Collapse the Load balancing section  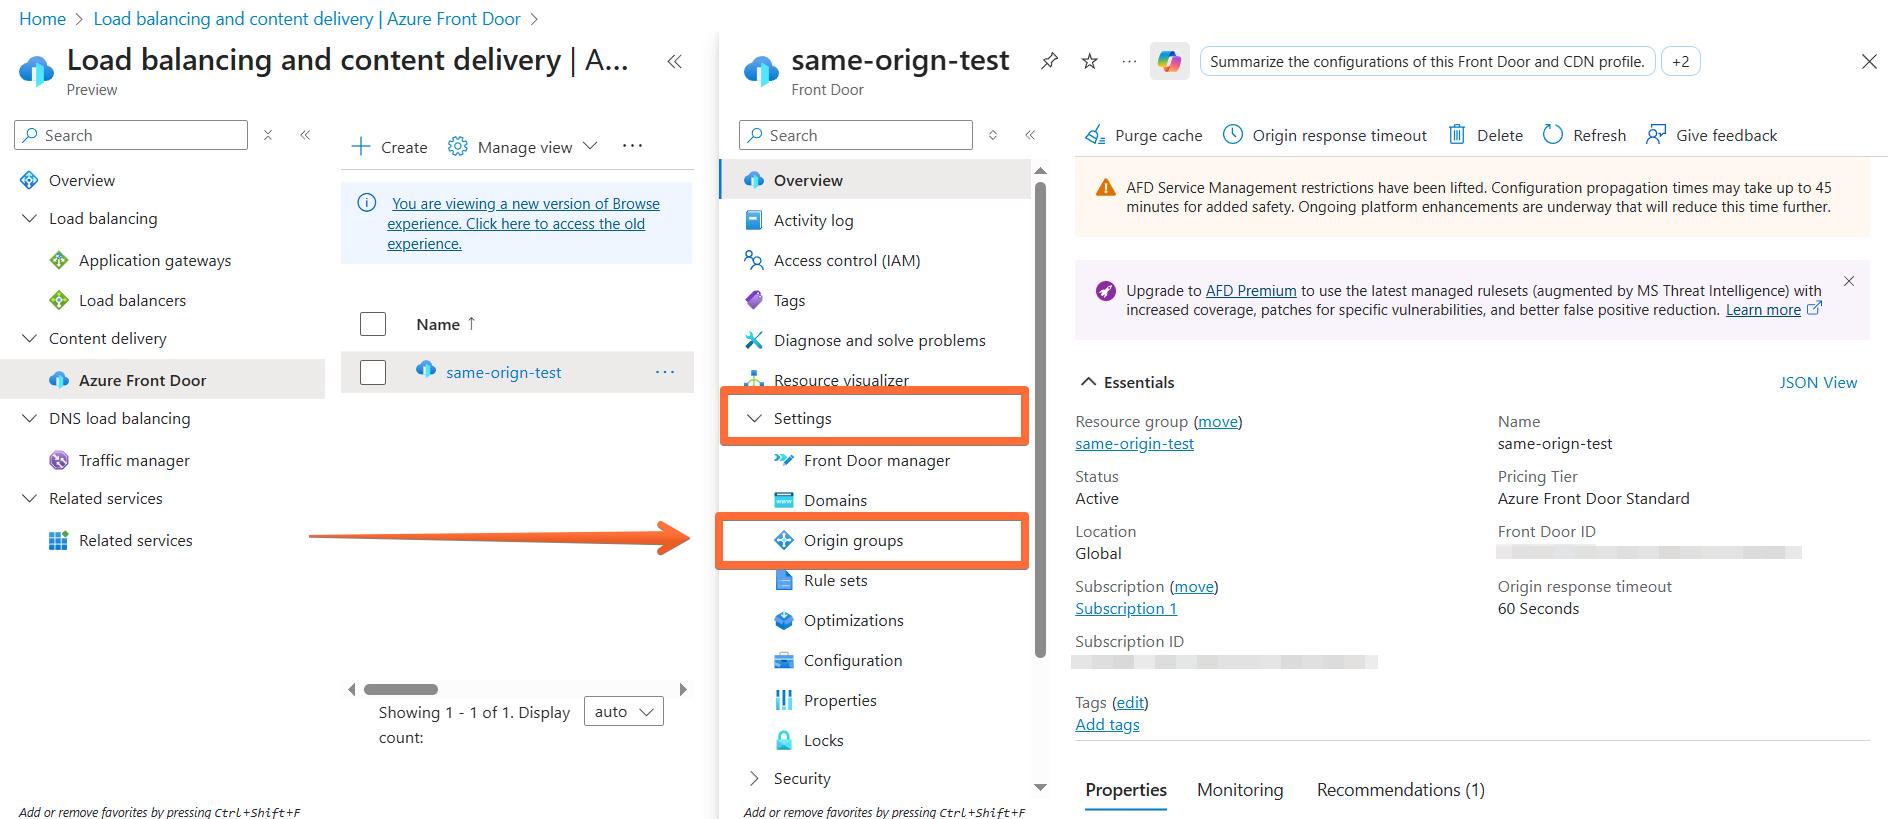point(29,218)
